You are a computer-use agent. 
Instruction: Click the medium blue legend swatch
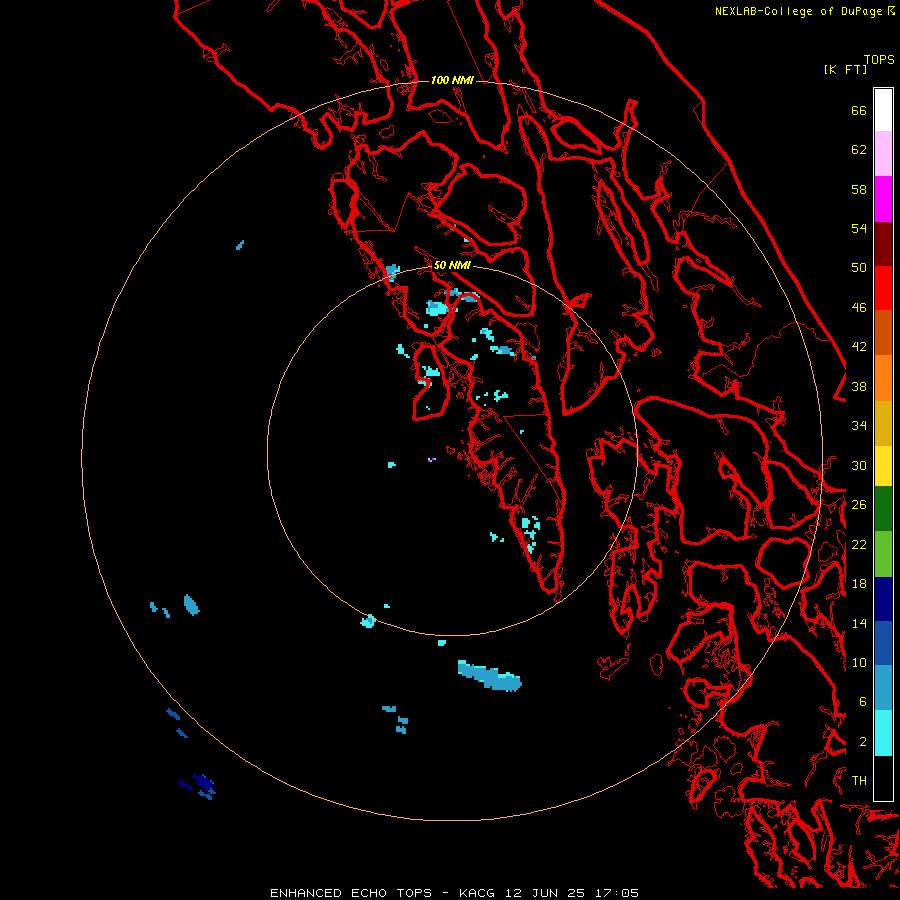click(883, 643)
